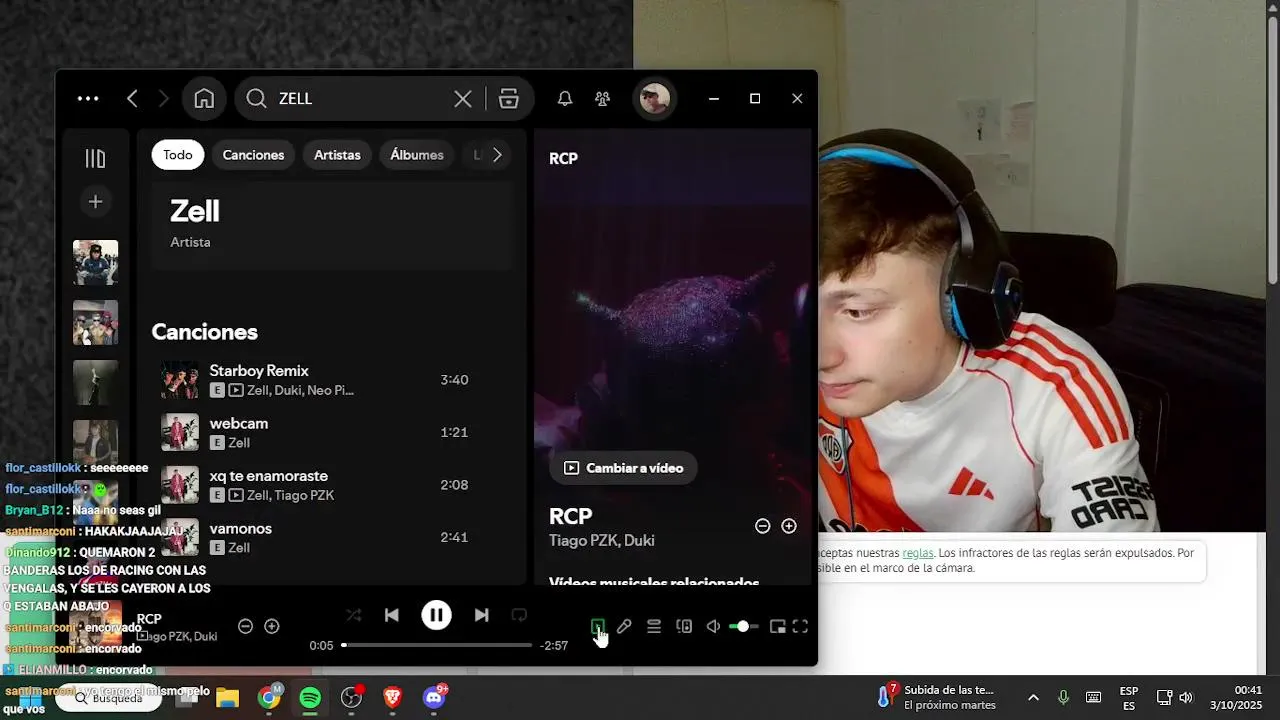
Task: Click the search magnifier icon
Action: pos(256,98)
